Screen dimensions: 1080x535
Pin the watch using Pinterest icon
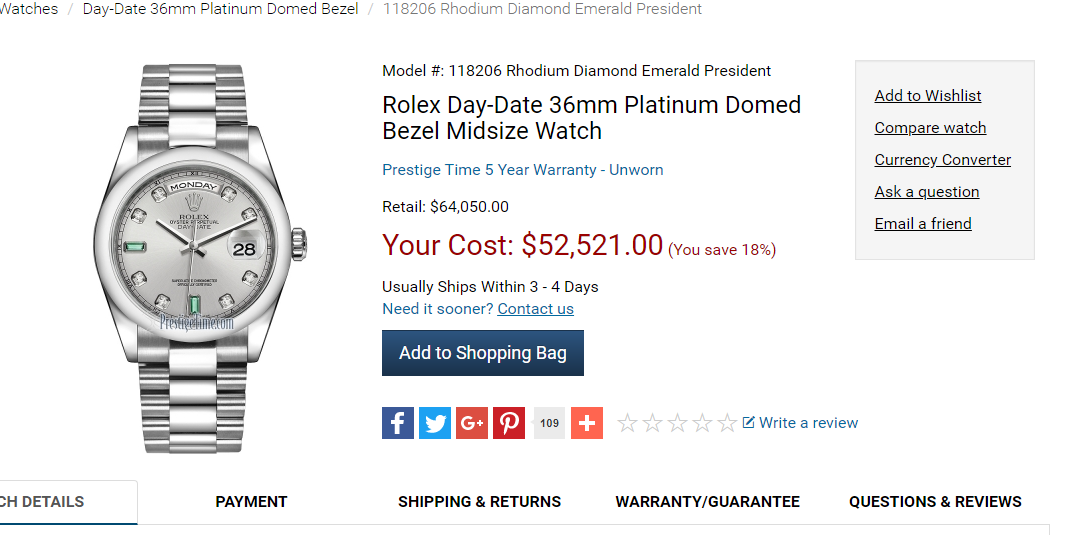click(509, 423)
